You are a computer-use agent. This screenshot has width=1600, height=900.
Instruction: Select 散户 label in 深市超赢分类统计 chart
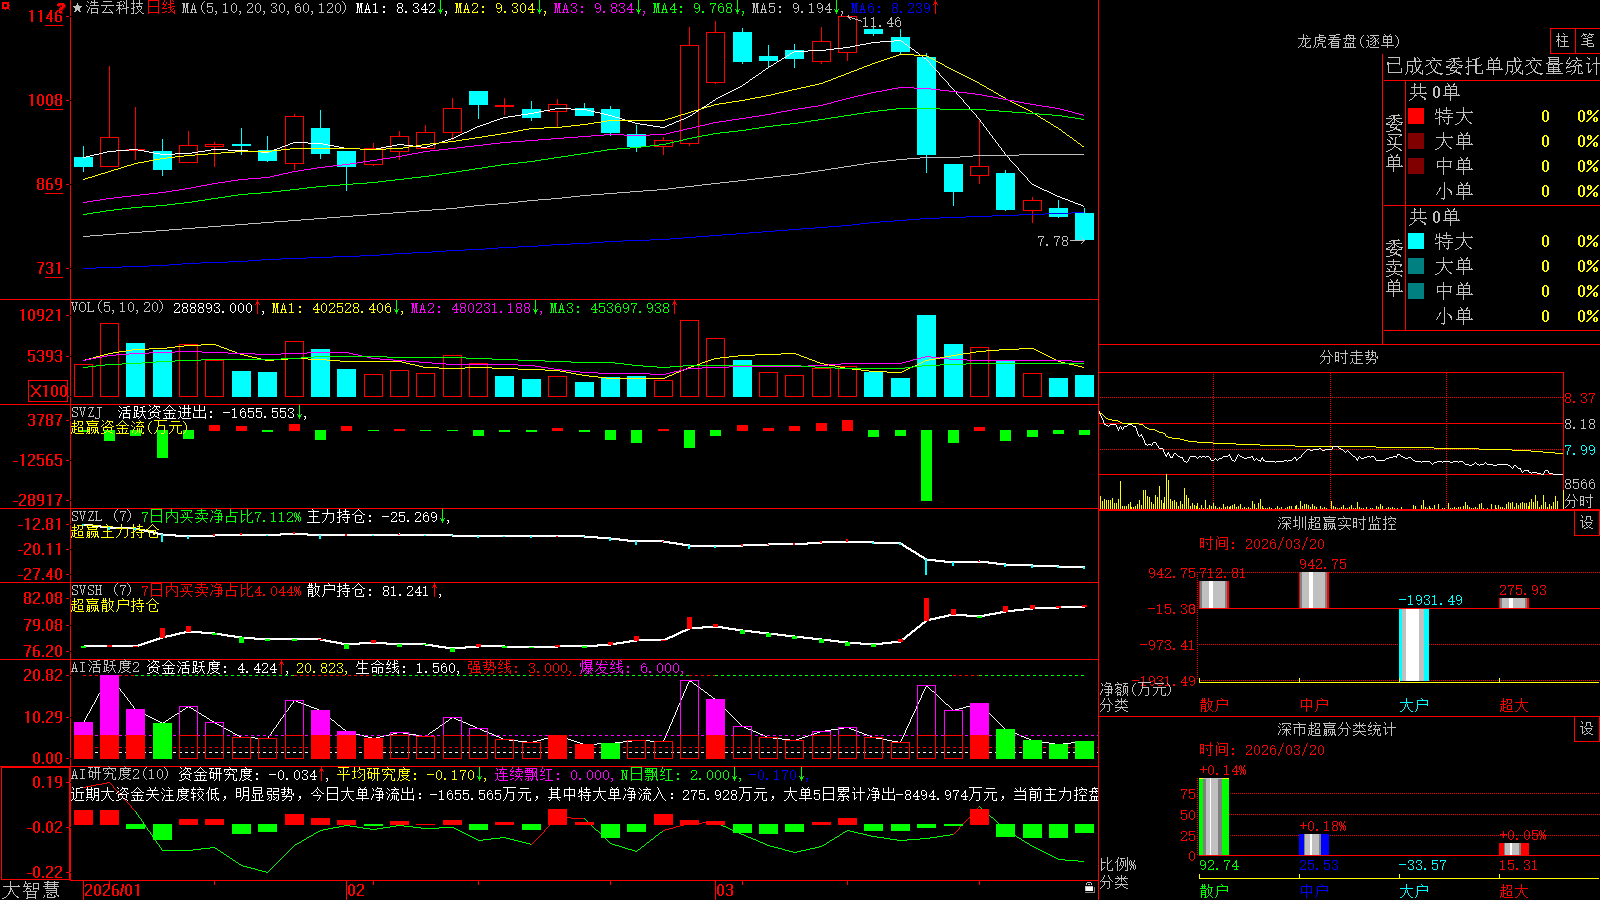[x=1214, y=890]
